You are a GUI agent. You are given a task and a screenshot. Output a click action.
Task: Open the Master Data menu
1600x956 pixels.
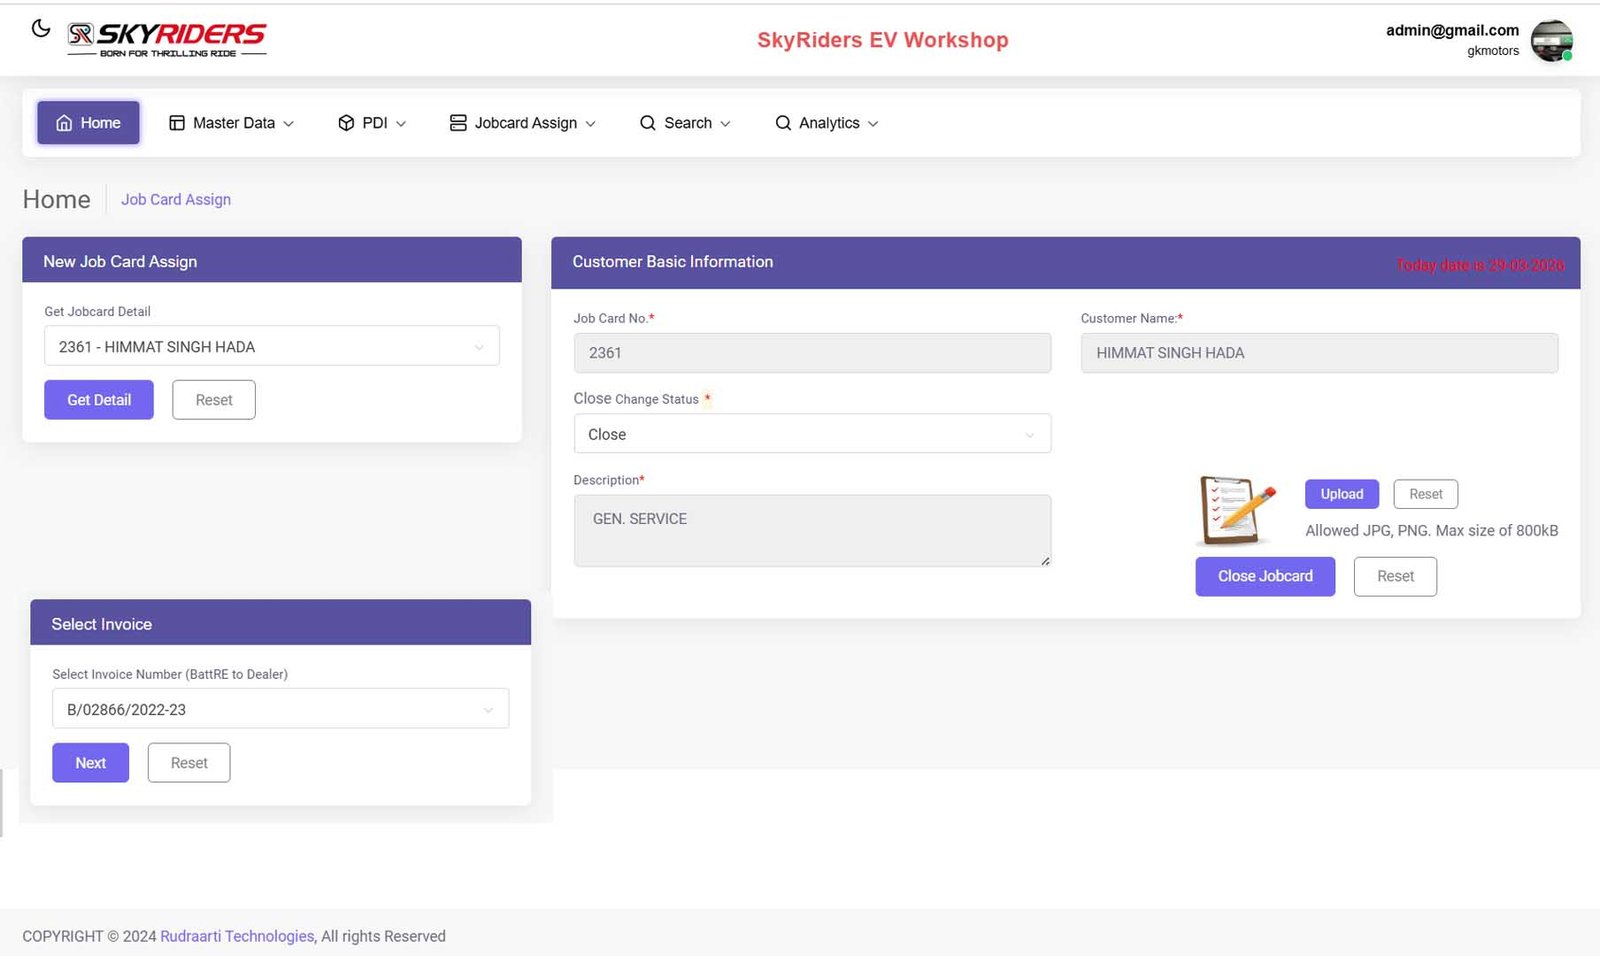pos(231,123)
